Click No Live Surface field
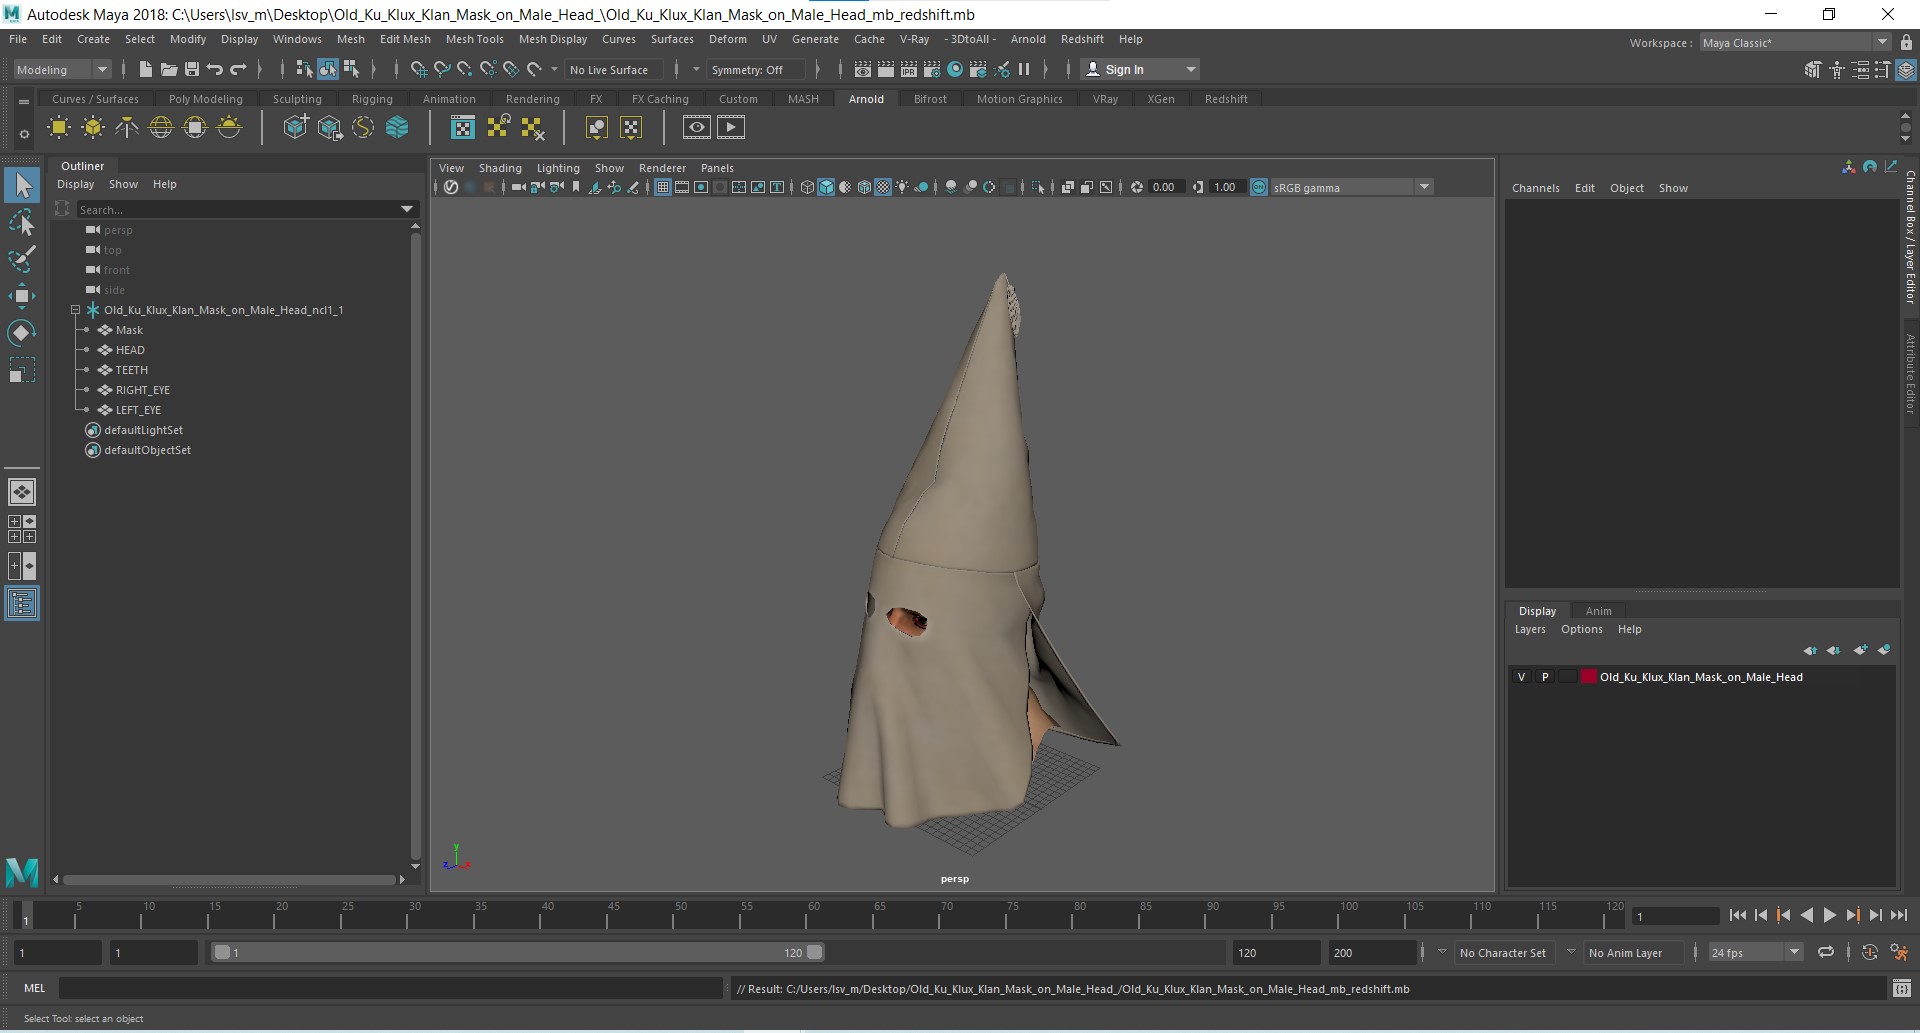This screenshot has width=1920, height=1033. [613, 69]
